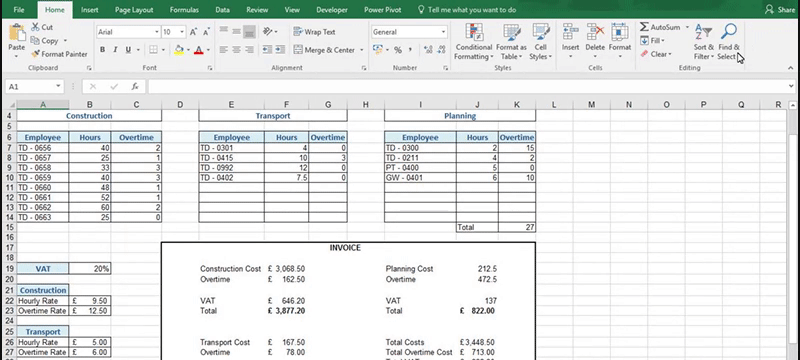800x360 pixels.
Task: Expand the formula bar
Action: [x=791, y=86]
